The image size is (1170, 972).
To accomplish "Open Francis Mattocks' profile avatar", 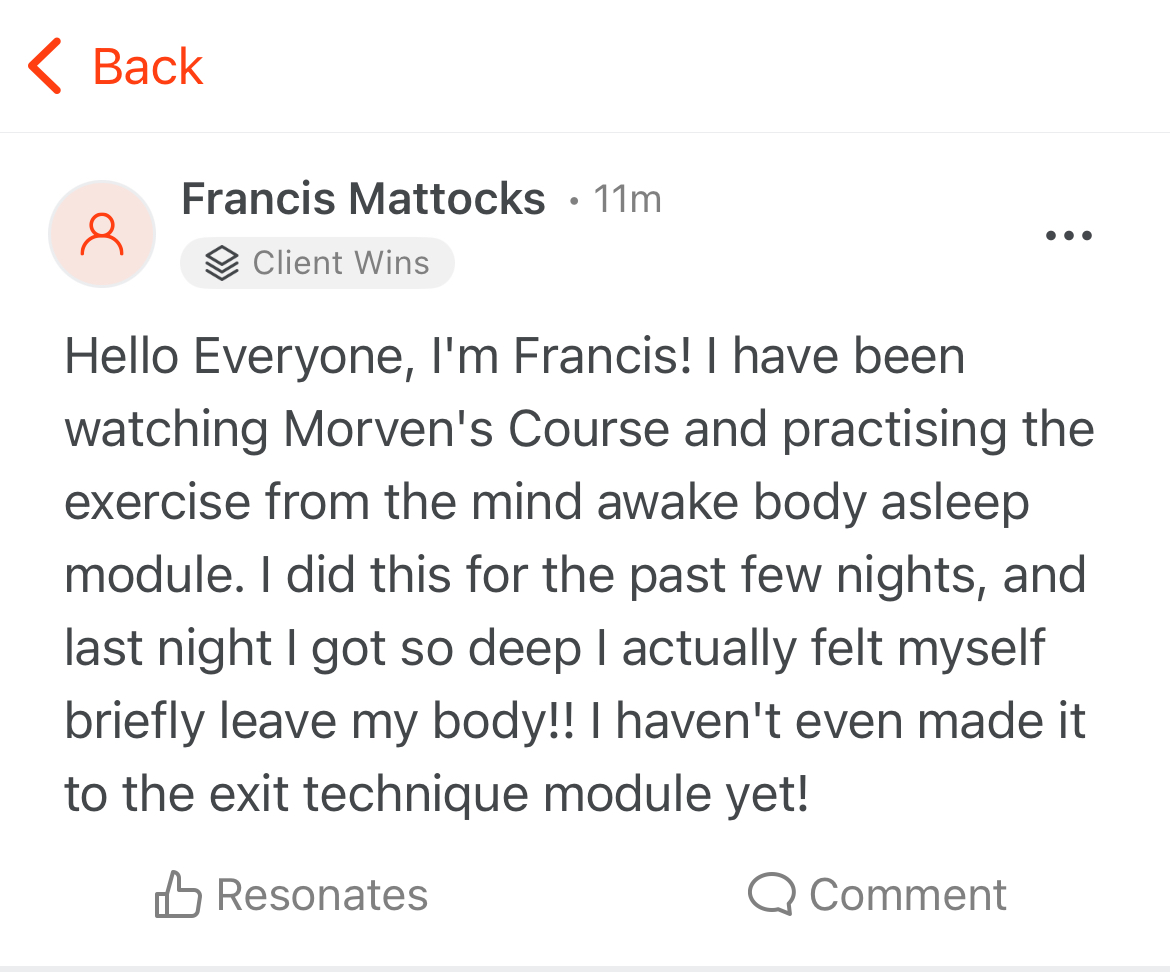I will (x=102, y=233).
